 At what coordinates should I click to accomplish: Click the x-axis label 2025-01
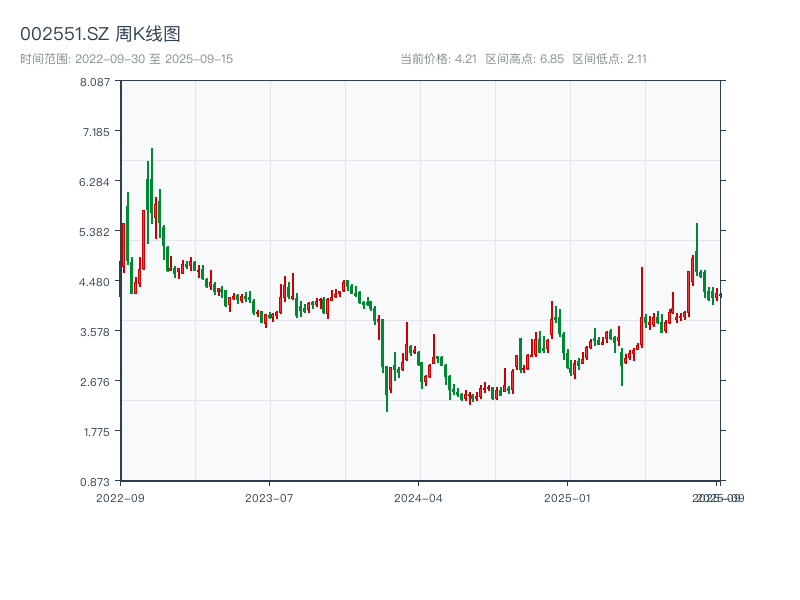[x=567, y=498]
